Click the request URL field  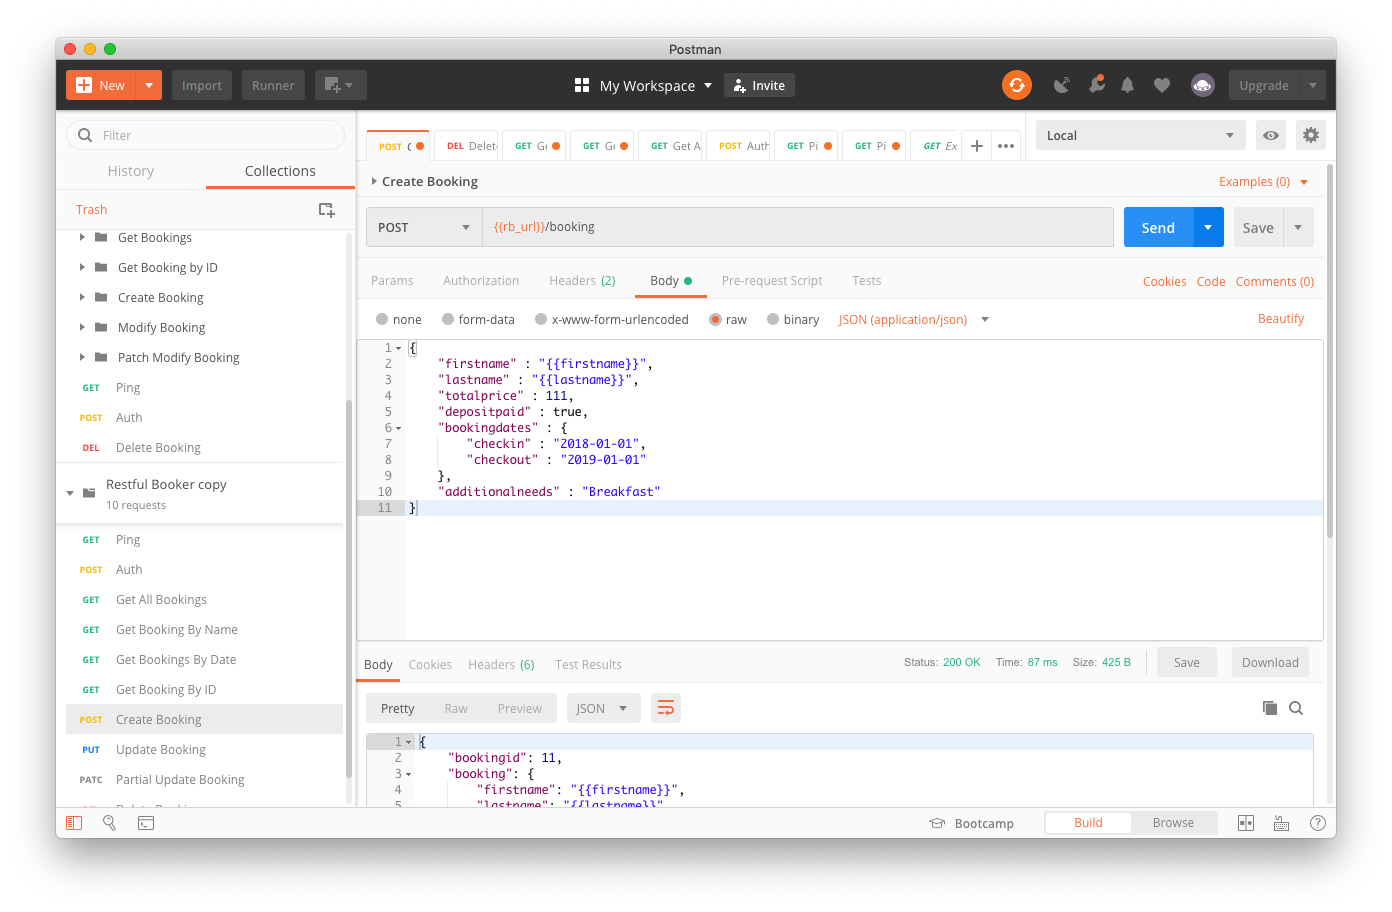pos(797,227)
